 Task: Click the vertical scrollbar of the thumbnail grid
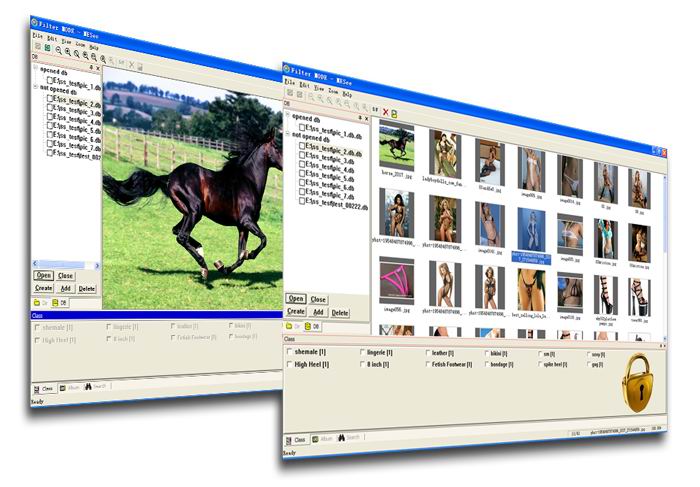pos(664,257)
